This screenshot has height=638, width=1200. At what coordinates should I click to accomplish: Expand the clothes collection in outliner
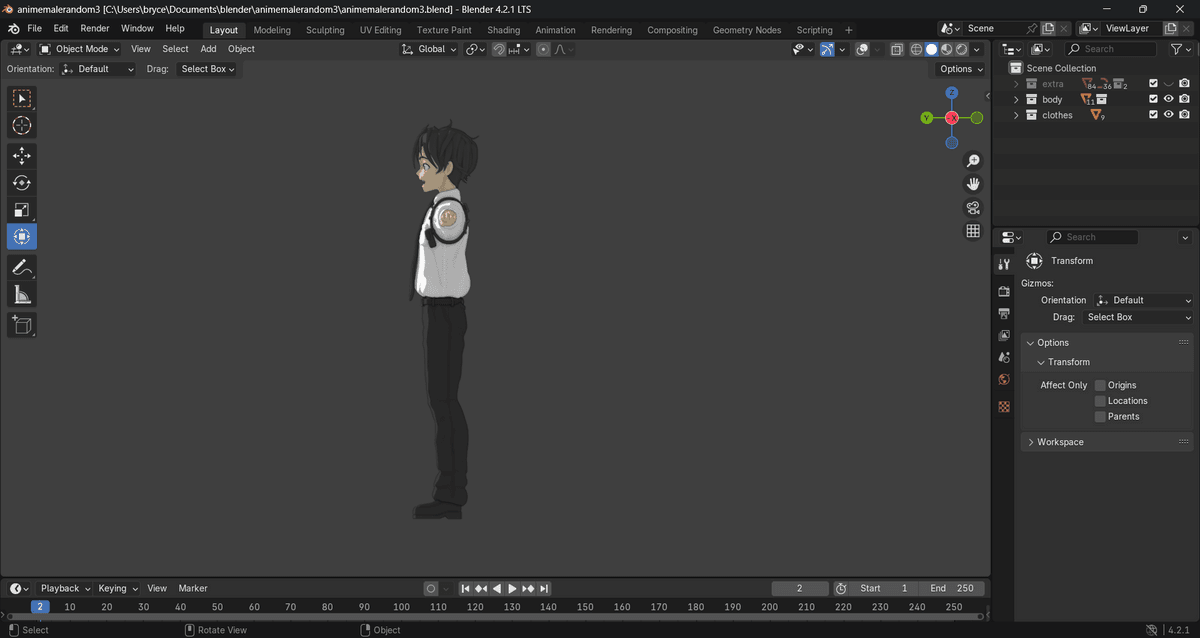click(1017, 116)
